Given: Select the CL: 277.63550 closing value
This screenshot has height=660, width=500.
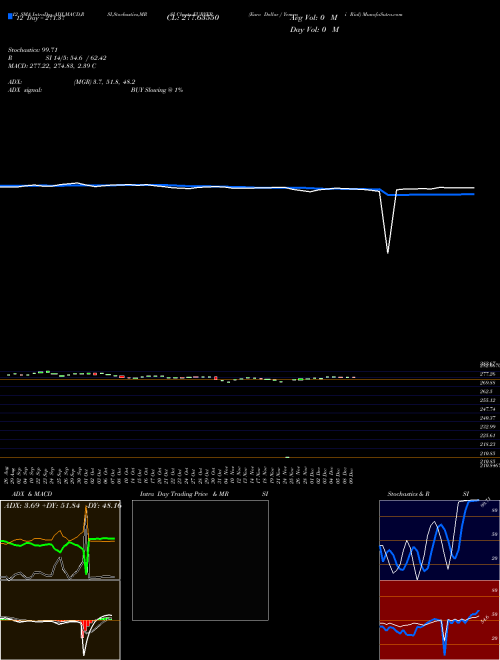Looking at the screenshot, I should click(x=193, y=18).
